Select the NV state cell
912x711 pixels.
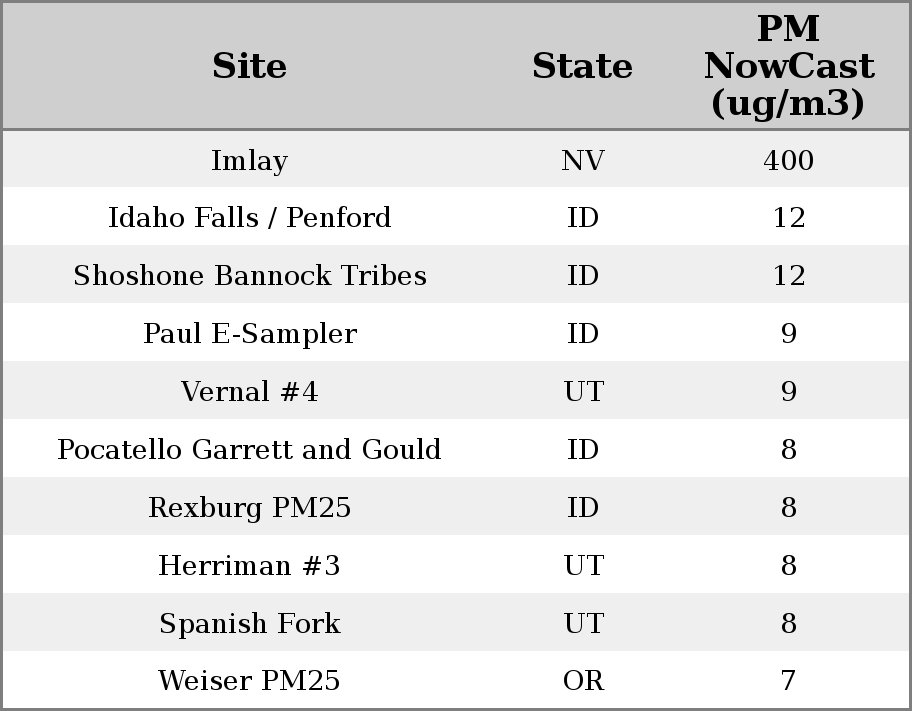tap(582, 161)
